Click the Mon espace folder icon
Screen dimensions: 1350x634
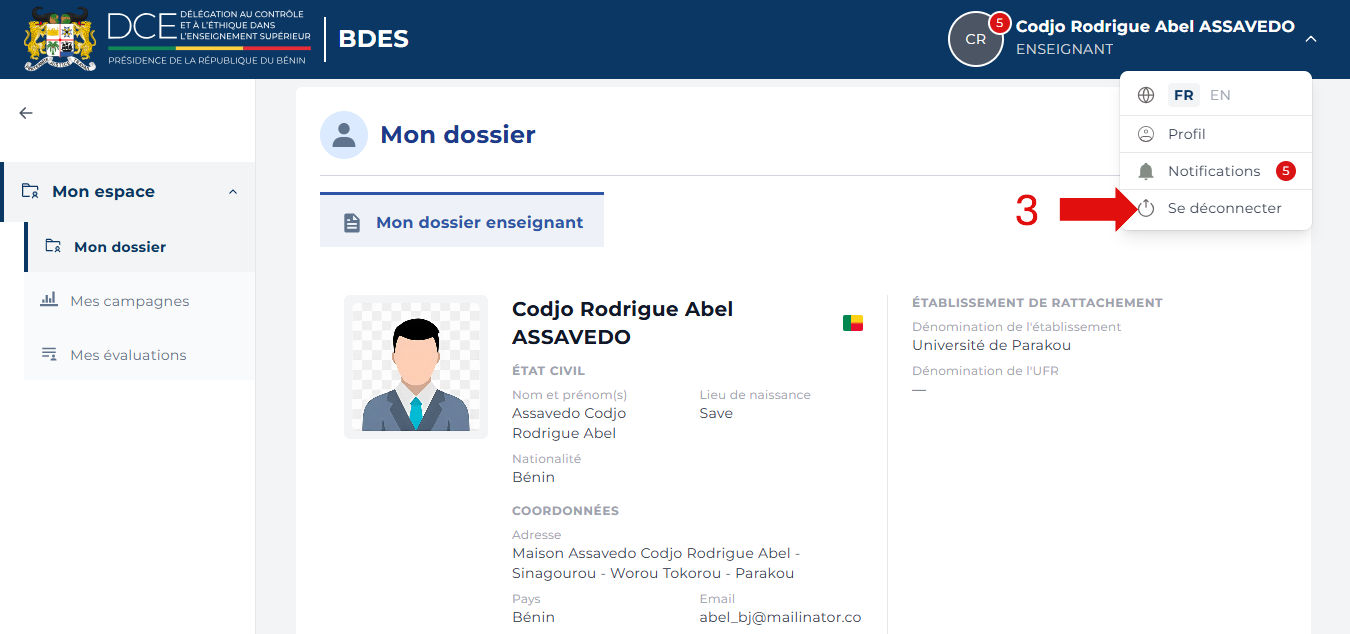click(x=30, y=191)
